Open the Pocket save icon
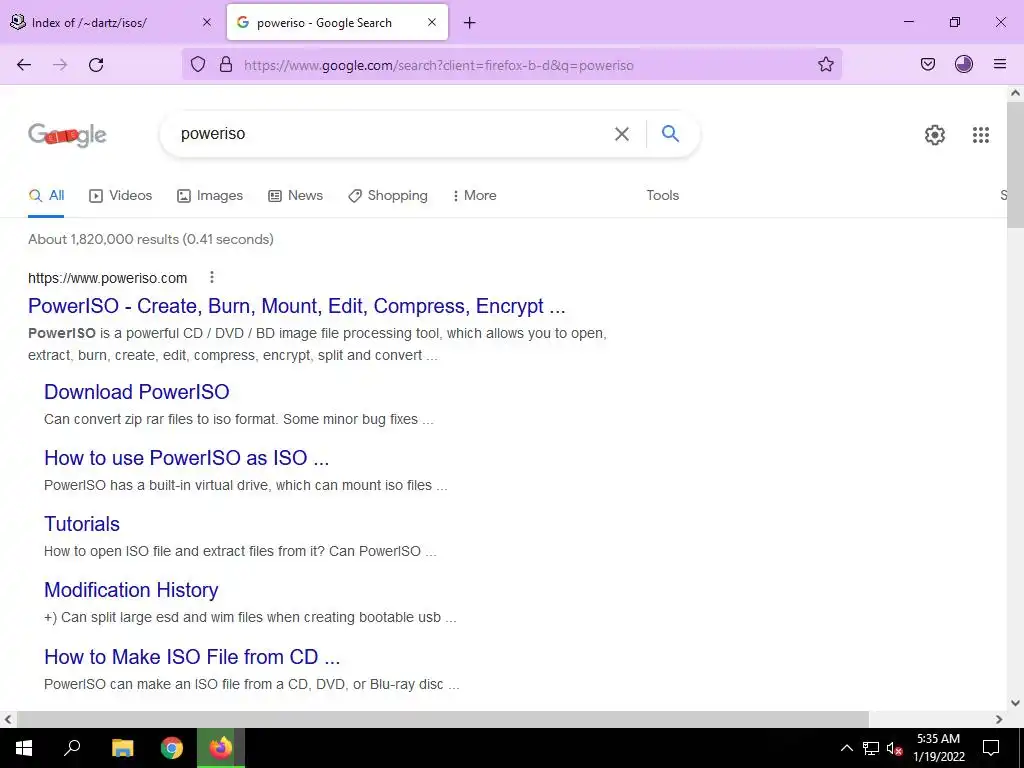The height and width of the screenshot is (768, 1024). point(927,64)
